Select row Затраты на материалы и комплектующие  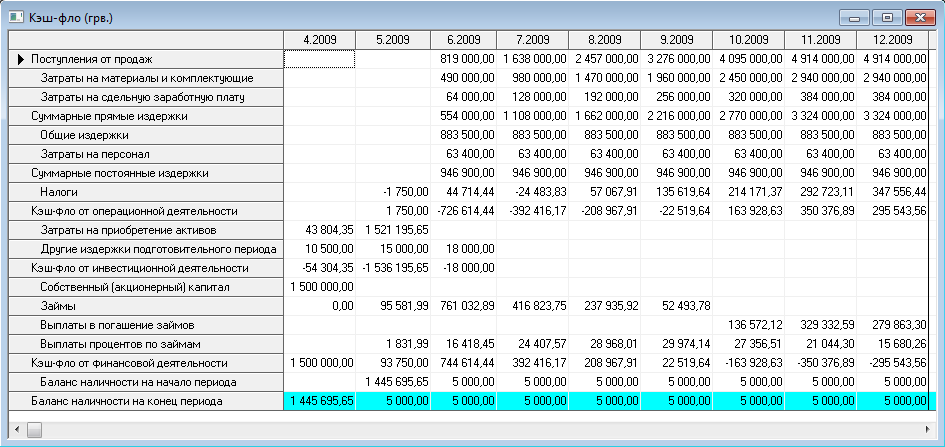click(x=146, y=78)
